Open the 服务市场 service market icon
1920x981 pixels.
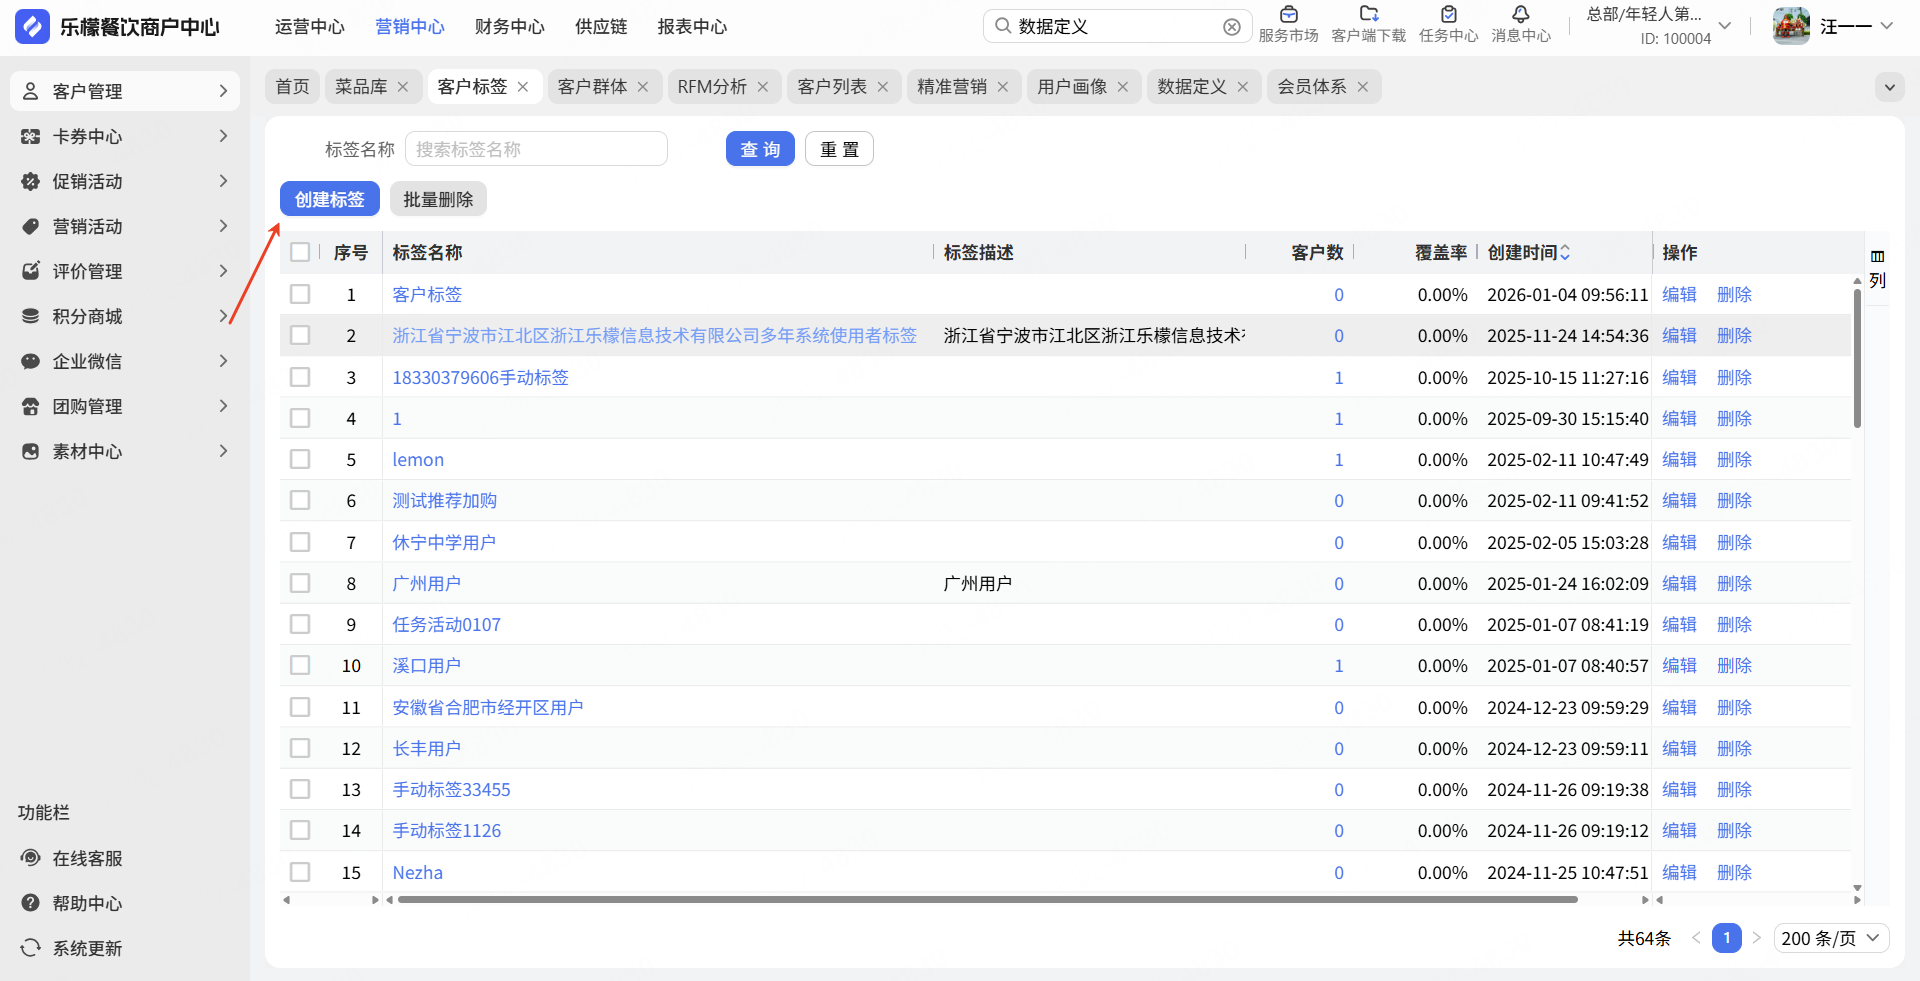1288,15
